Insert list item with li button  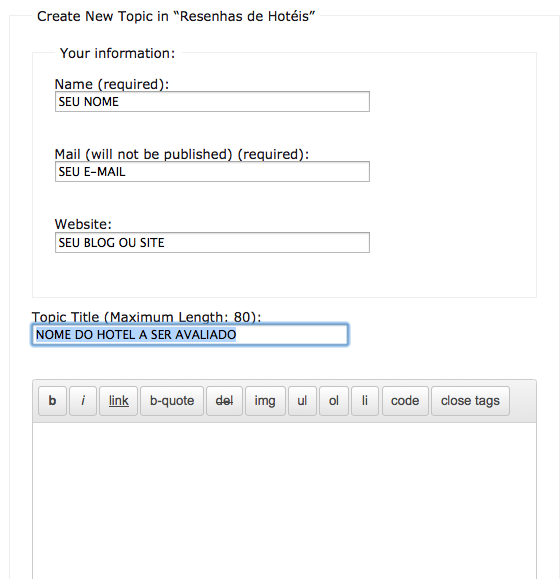coord(365,401)
